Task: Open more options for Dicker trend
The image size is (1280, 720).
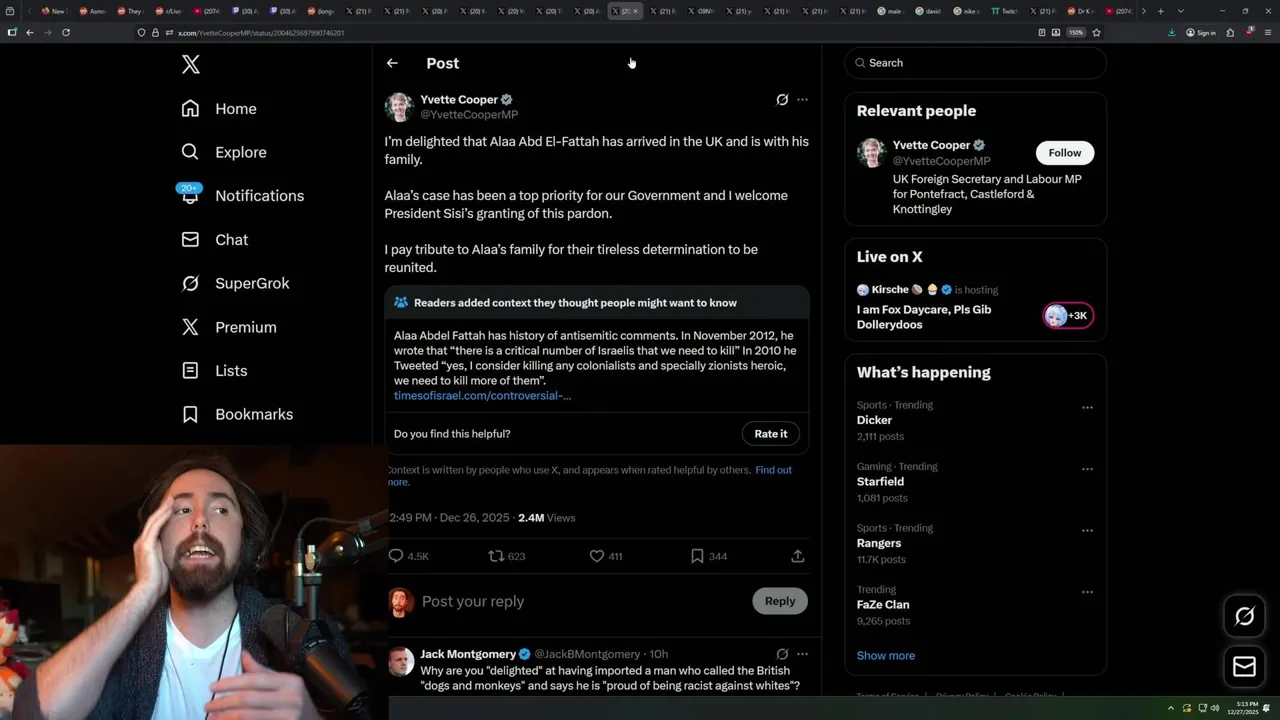Action: pos(1087,408)
